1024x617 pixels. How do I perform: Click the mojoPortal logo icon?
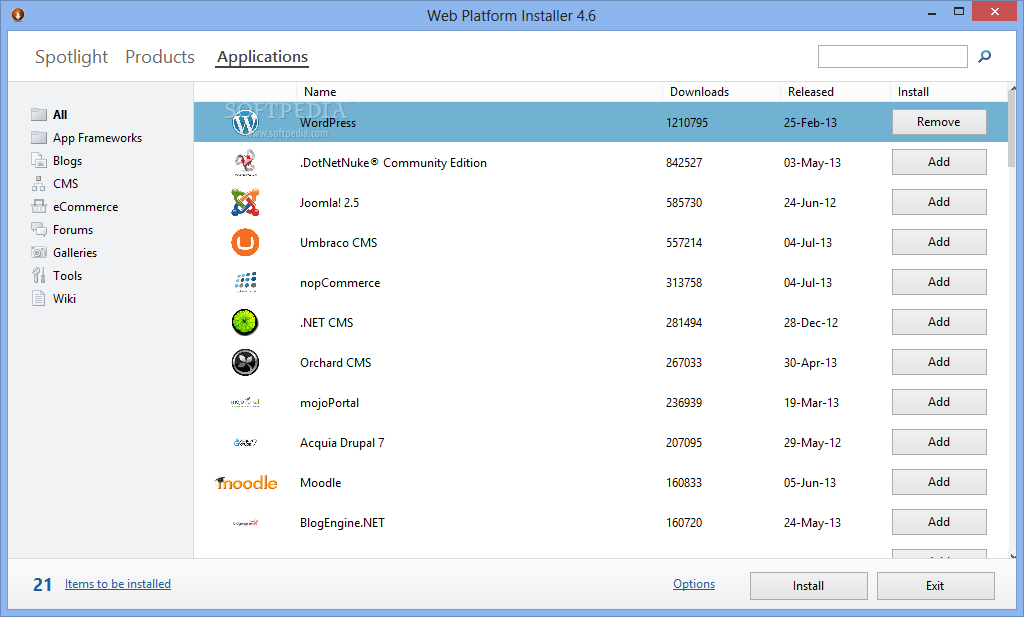(246, 402)
